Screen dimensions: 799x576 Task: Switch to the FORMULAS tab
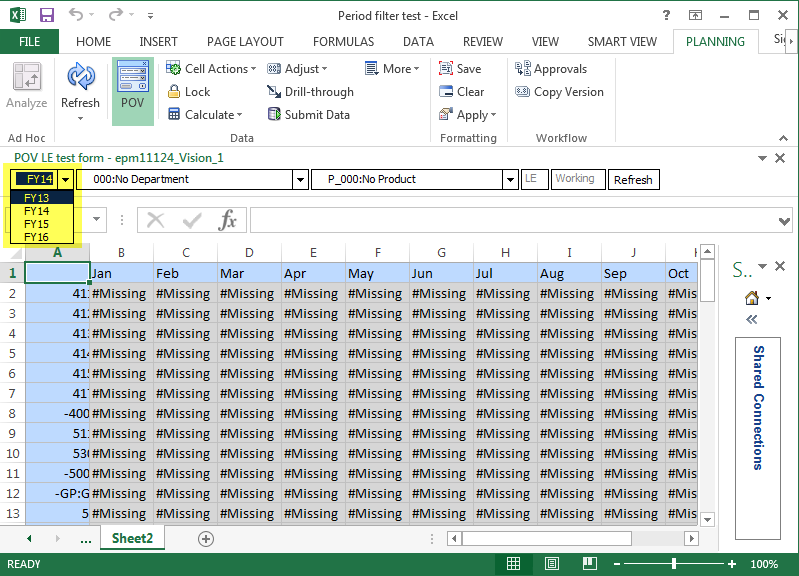(x=343, y=42)
